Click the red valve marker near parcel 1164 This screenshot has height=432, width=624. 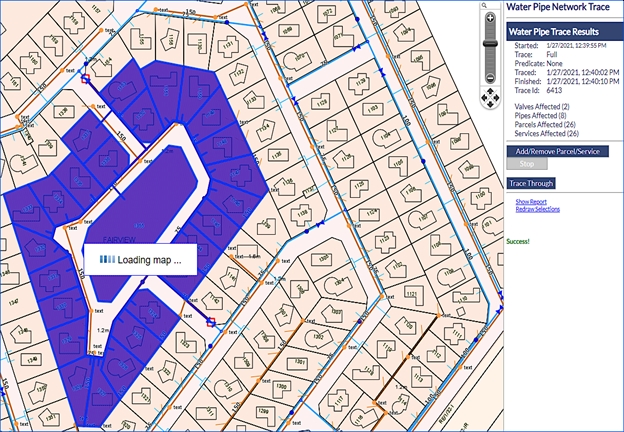coord(86,77)
